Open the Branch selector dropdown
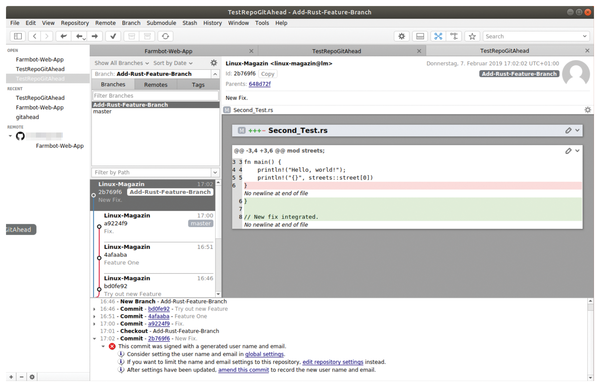This screenshot has height=387, width=600. pos(215,74)
